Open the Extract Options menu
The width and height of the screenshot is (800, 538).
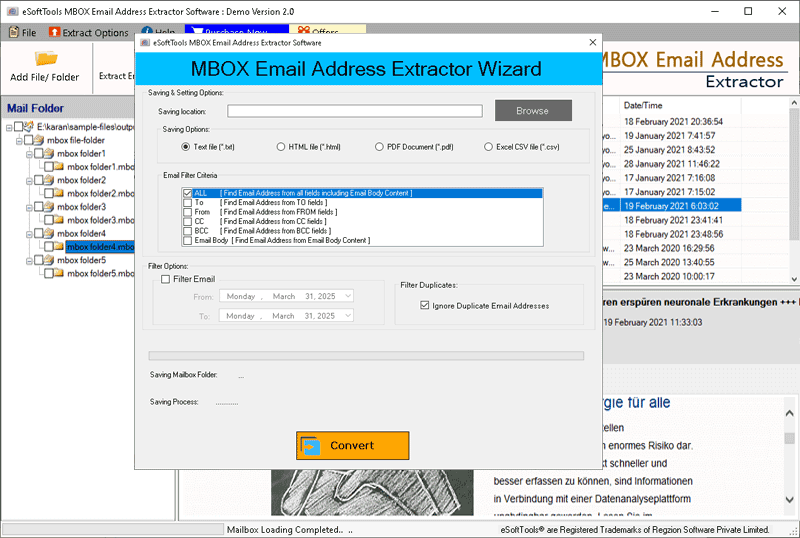click(89, 33)
